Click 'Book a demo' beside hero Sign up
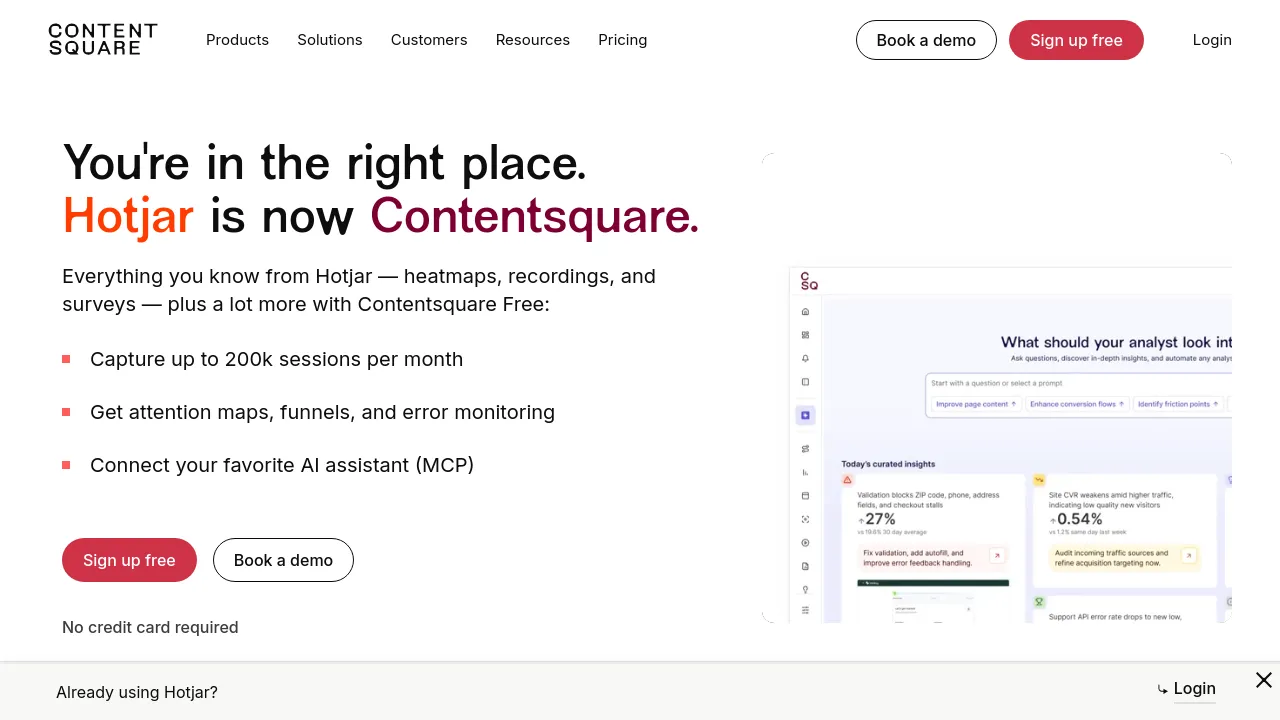1280x720 pixels. coord(283,560)
